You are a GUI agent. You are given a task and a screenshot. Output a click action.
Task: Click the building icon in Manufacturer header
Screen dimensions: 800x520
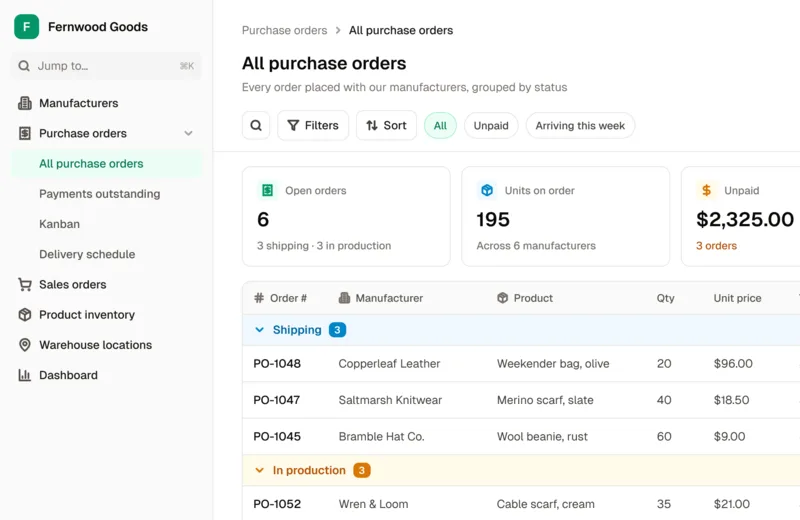point(344,298)
